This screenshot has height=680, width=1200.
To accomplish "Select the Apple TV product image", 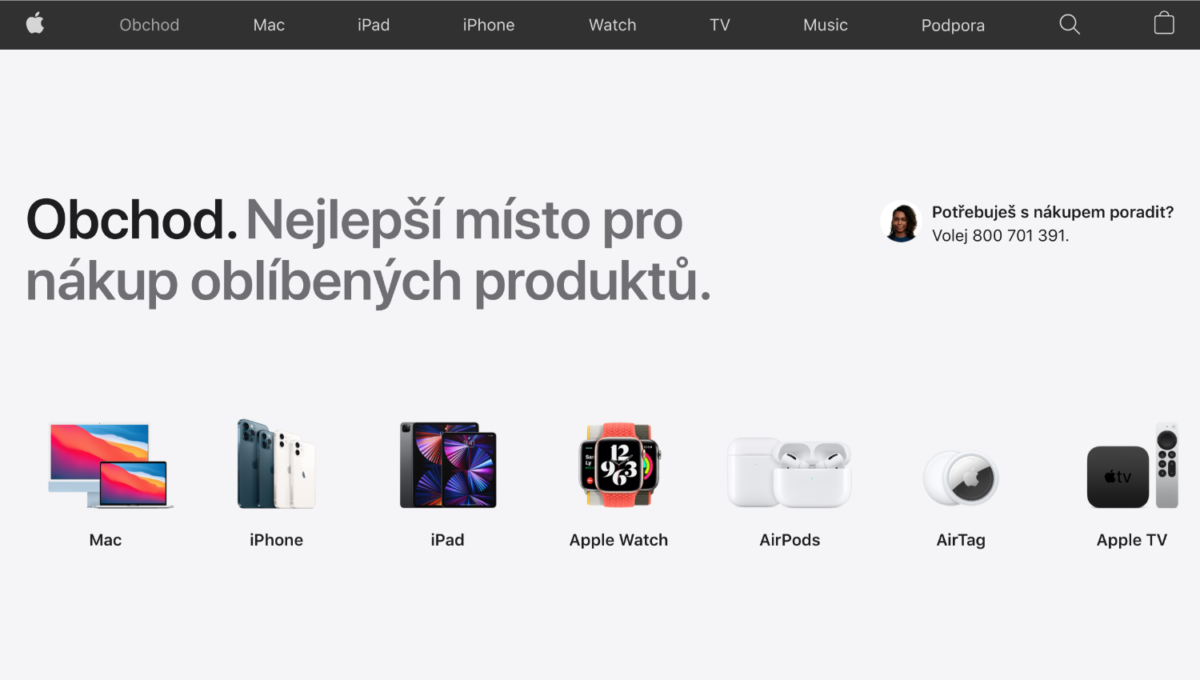I will click(x=1132, y=466).
